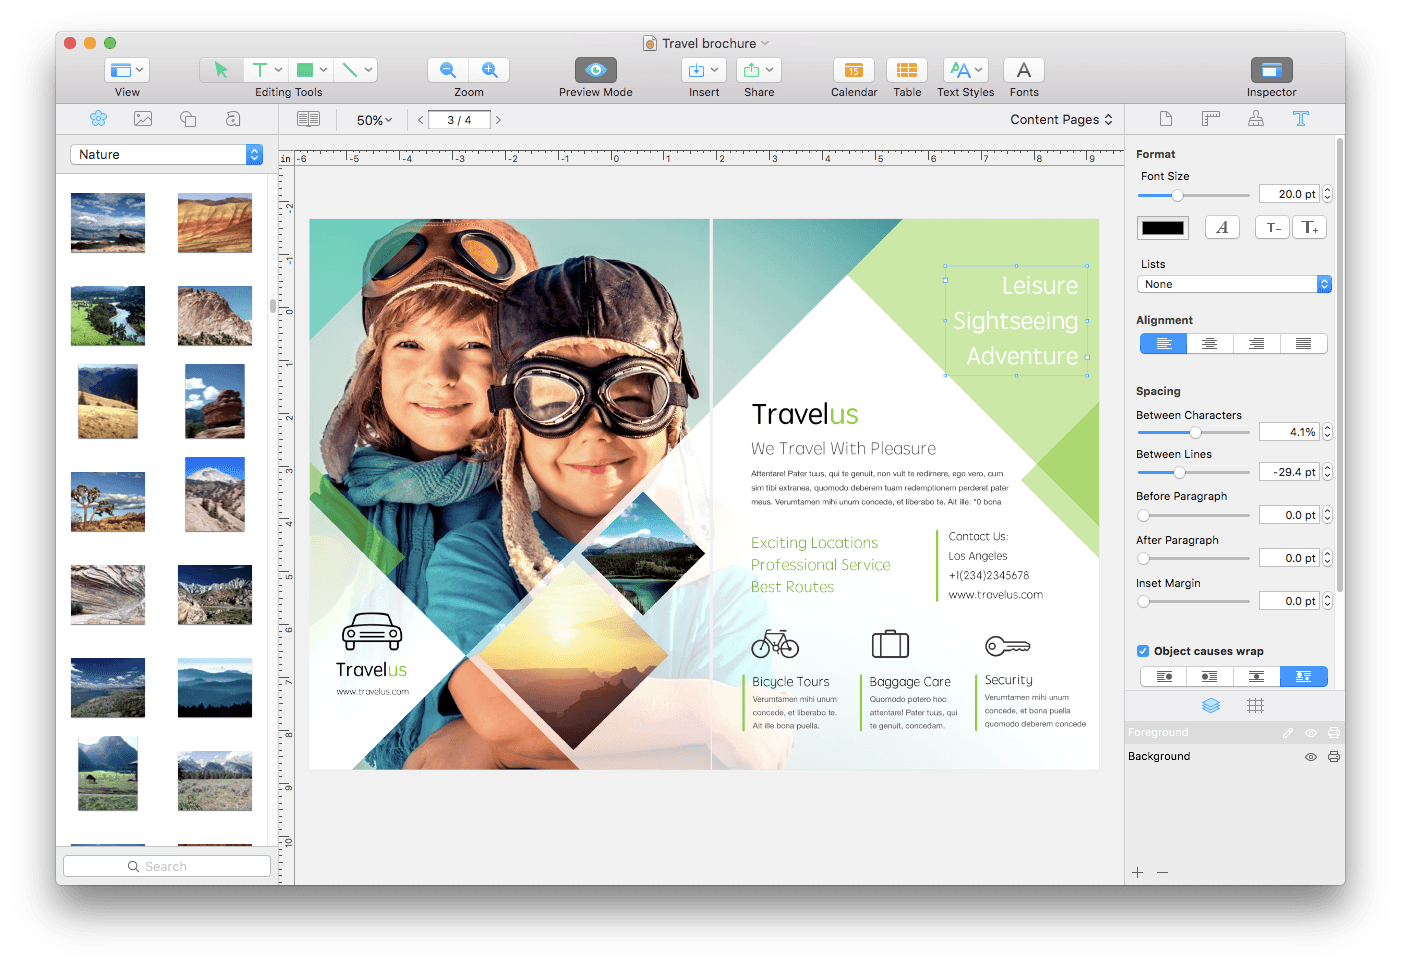Click the text art 'a' sidebar icon
The image size is (1401, 965).
(233, 118)
